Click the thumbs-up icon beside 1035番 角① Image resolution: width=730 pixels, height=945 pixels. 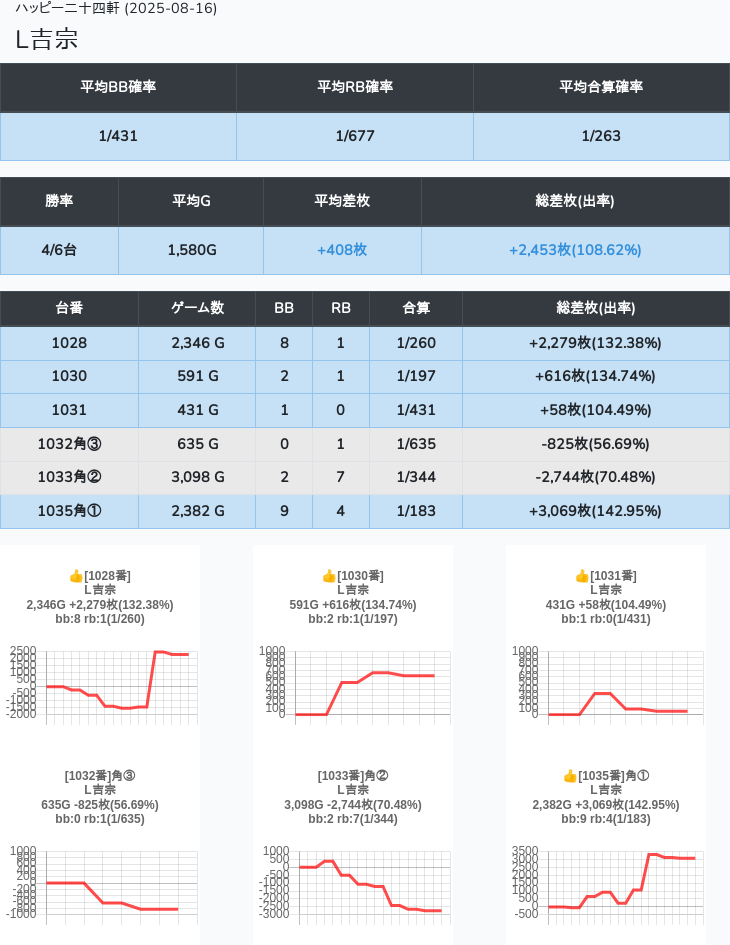(x=571, y=776)
